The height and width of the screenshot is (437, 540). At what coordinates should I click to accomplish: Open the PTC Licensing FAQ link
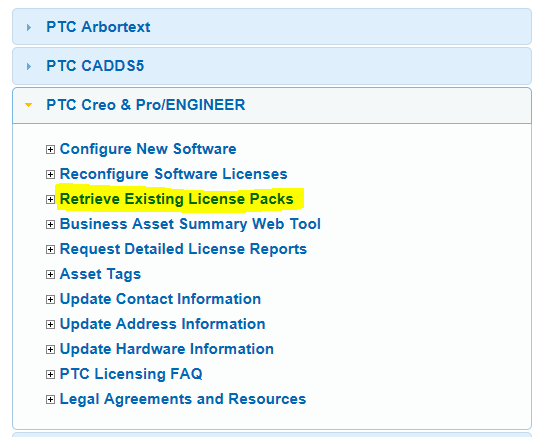point(131,374)
